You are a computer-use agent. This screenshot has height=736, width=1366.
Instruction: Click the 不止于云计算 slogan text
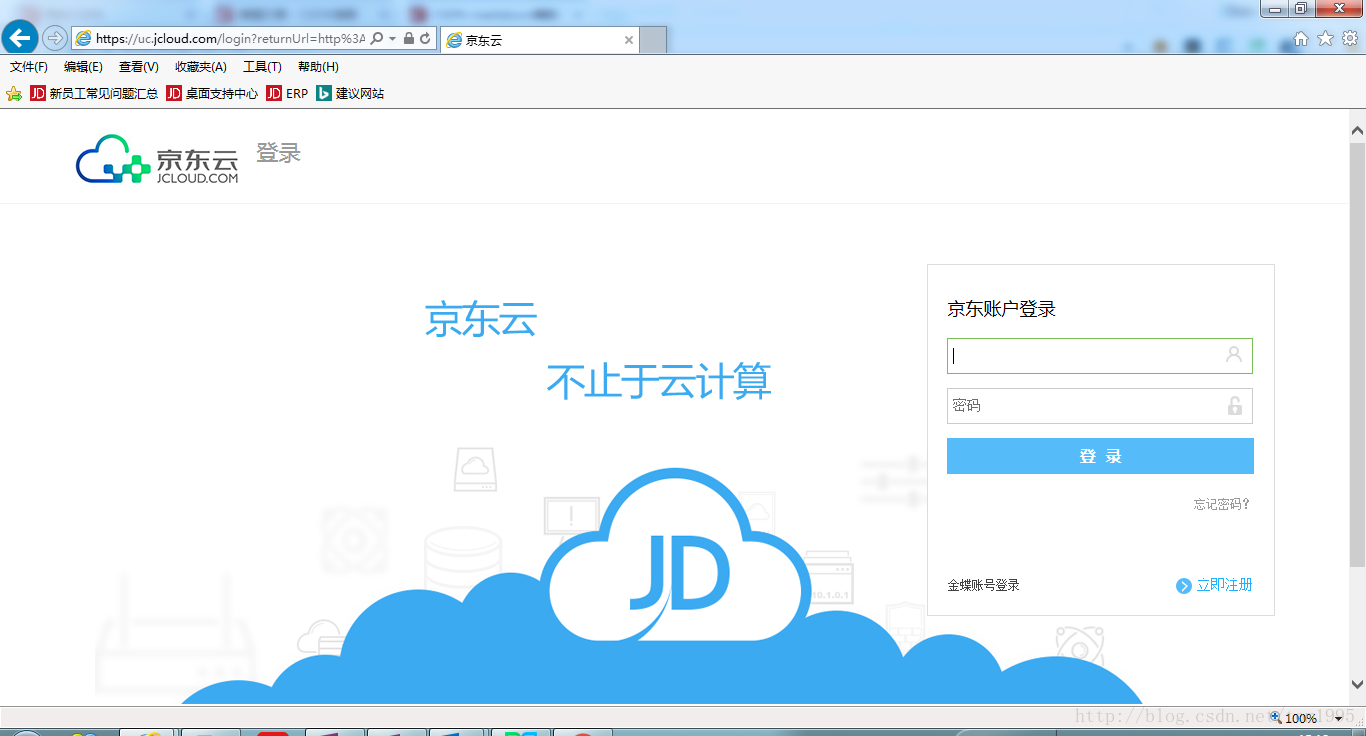[x=659, y=381]
